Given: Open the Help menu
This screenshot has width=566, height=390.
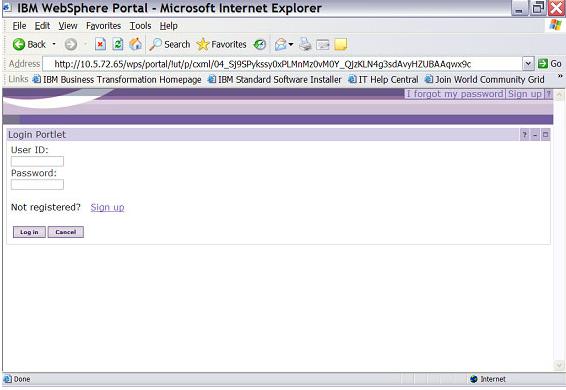Looking at the screenshot, I should [169, 26].
